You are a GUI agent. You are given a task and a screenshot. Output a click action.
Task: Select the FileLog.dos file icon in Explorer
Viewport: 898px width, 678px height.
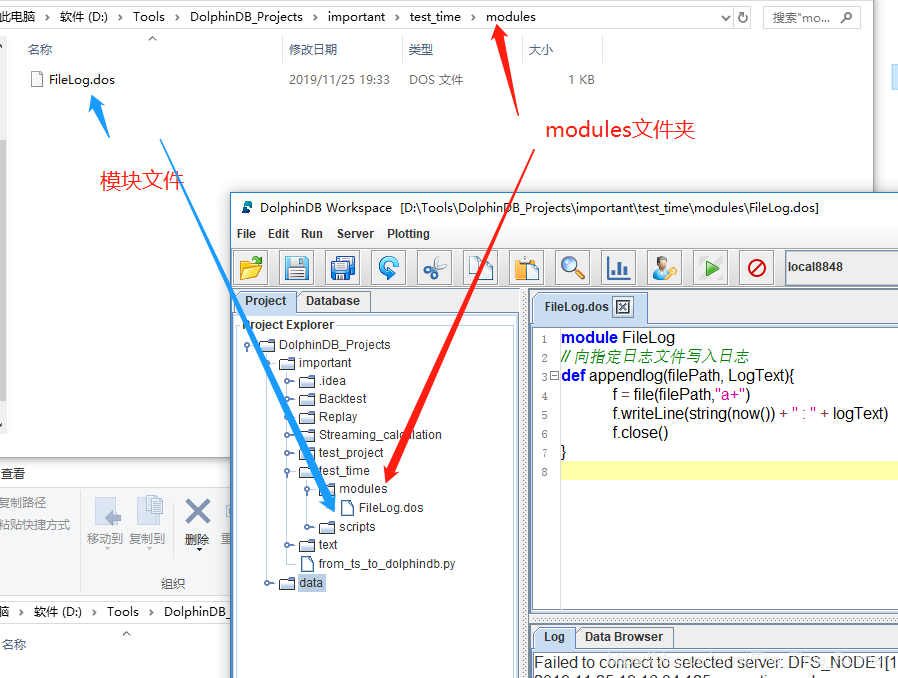37,79
